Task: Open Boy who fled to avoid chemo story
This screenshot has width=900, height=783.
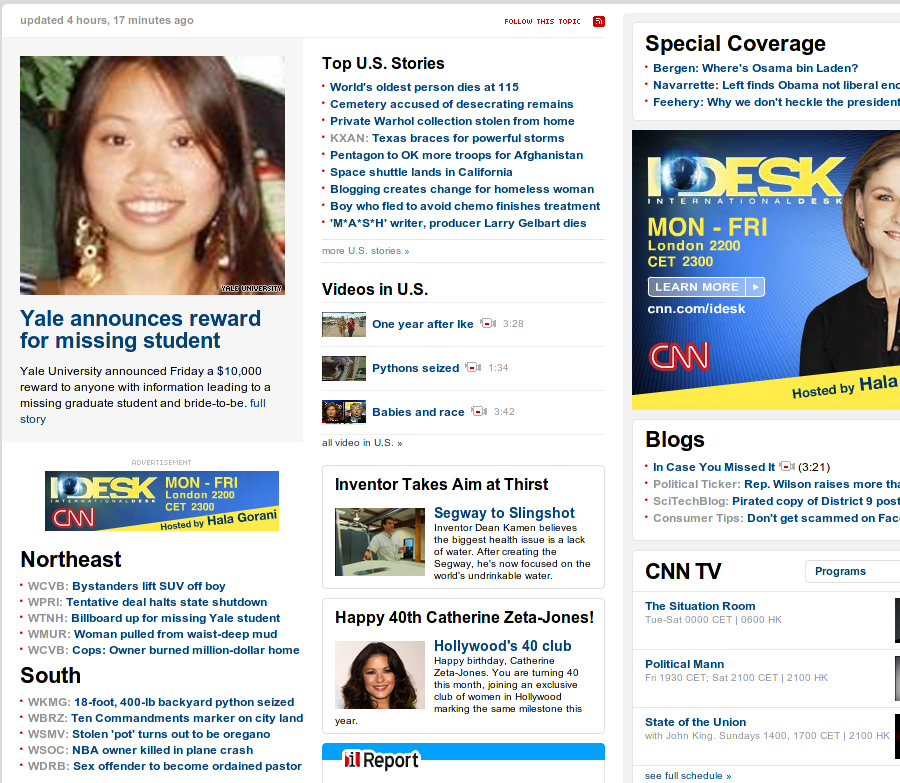Action: 465,206
